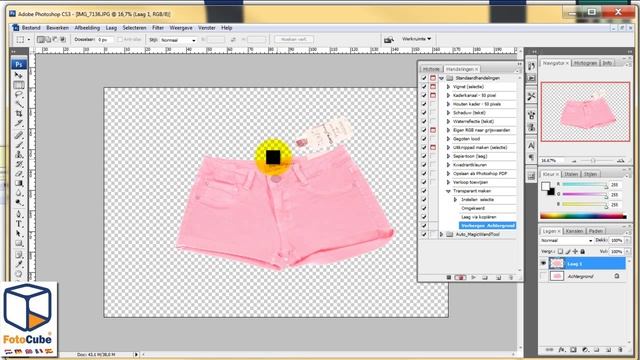
Task: Expand the Auto_MagicWandTool set
Action: (441, 234)
